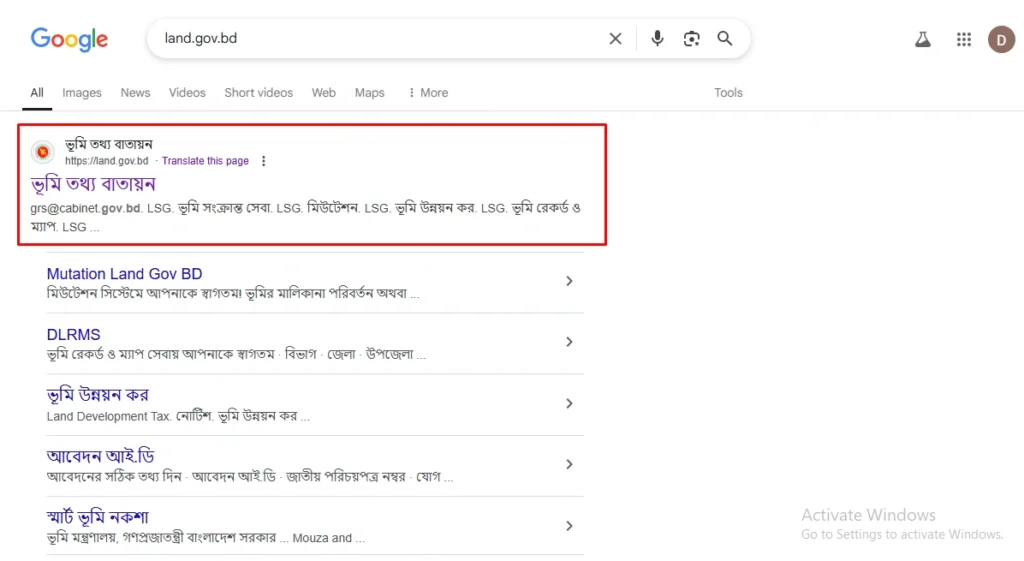Click the Land Development Tax description text

click(x=108, y=417)
